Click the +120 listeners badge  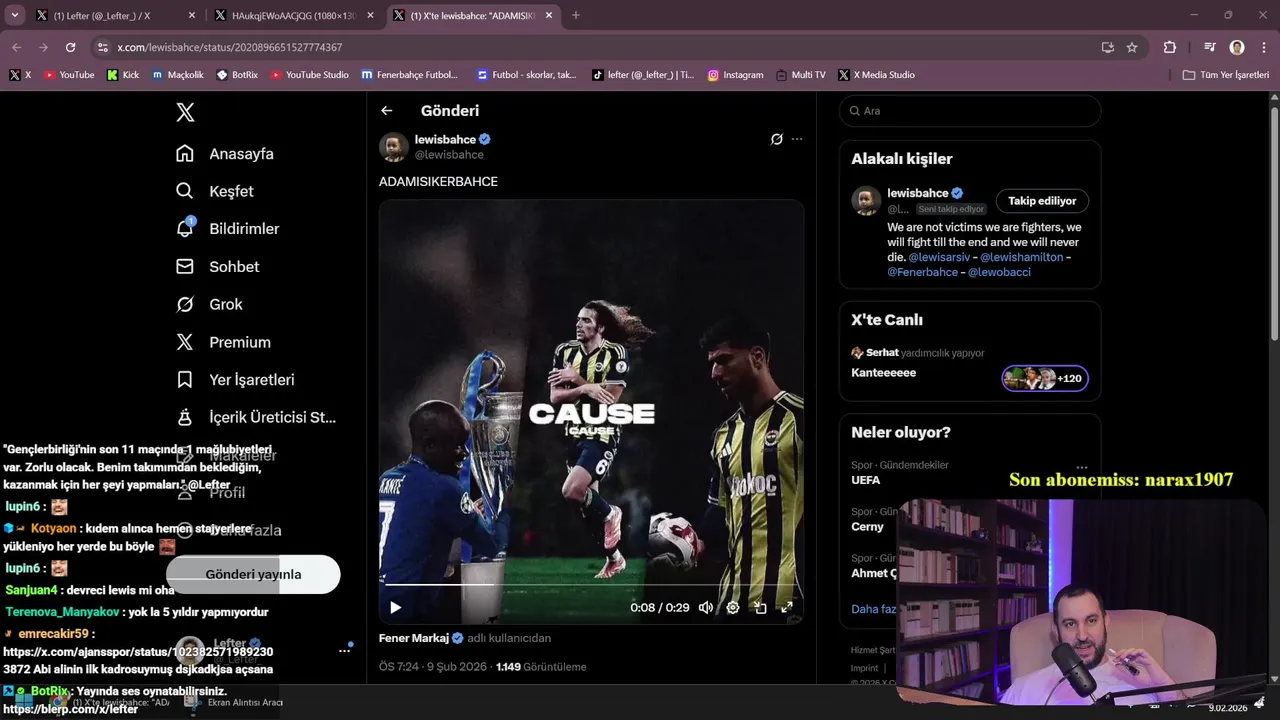click(x=1045, y=378)
